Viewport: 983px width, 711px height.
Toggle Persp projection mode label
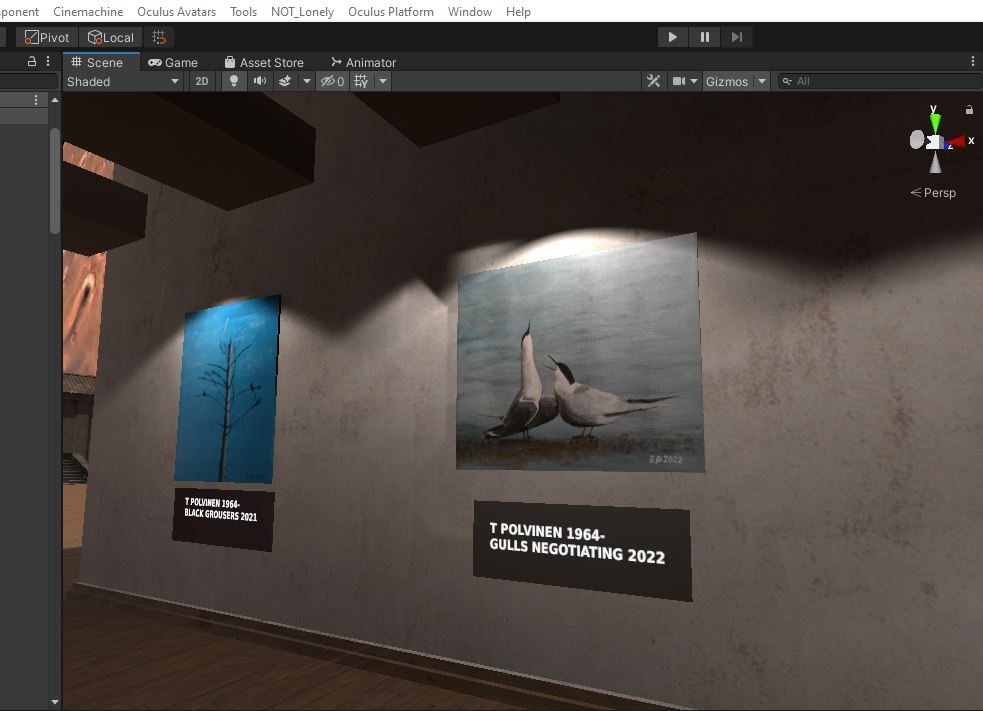coord(933,192)
